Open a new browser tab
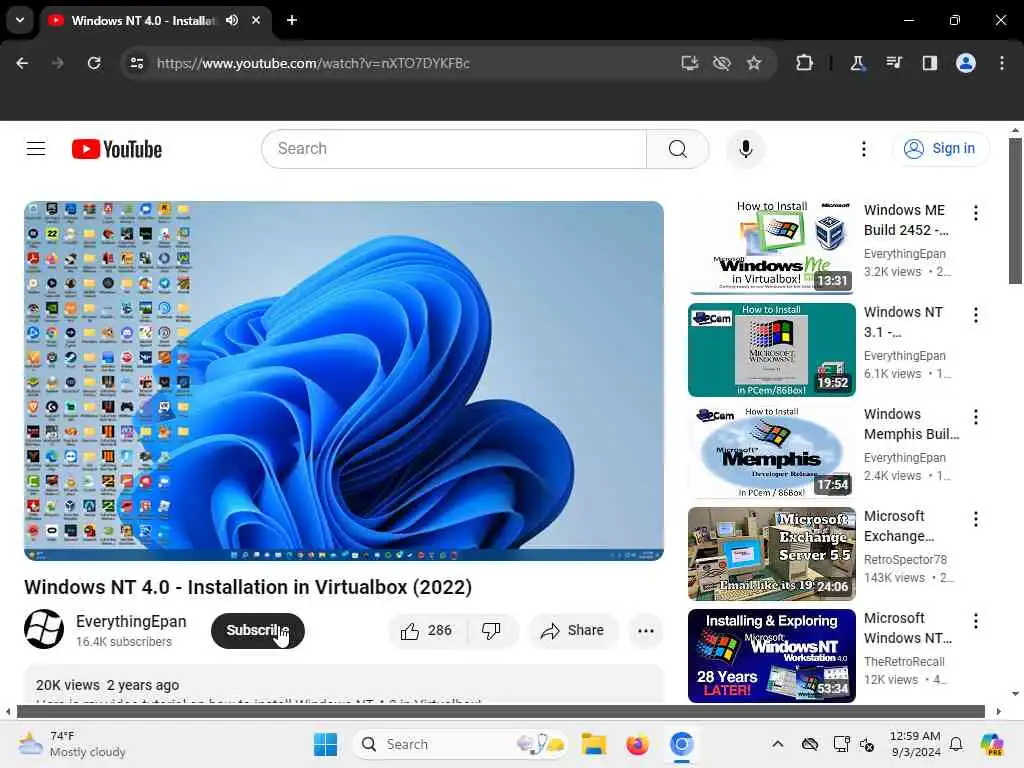Screen dimensions: 1024x768 (292, 20)
